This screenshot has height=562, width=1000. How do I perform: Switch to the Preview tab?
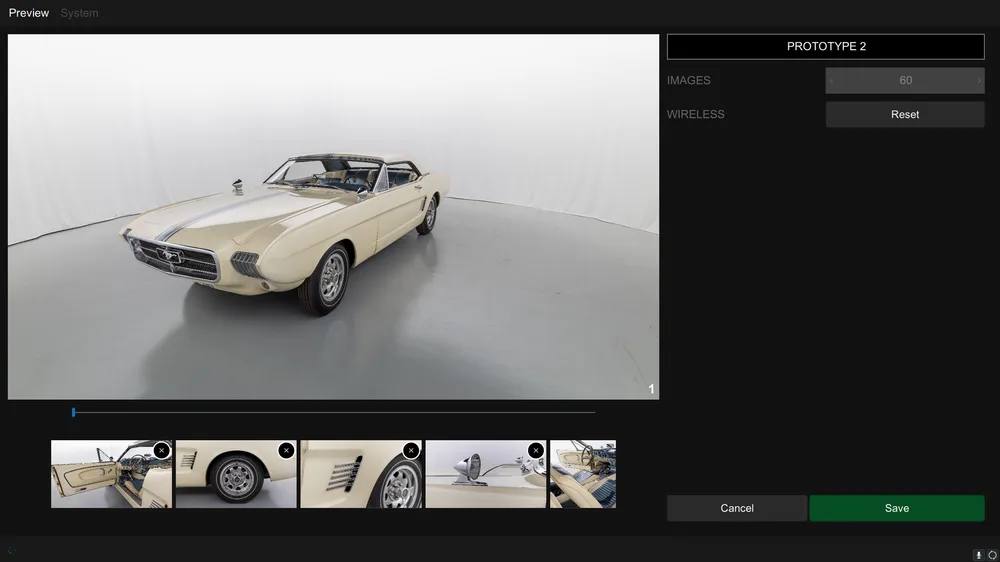[x=29, y=13]
